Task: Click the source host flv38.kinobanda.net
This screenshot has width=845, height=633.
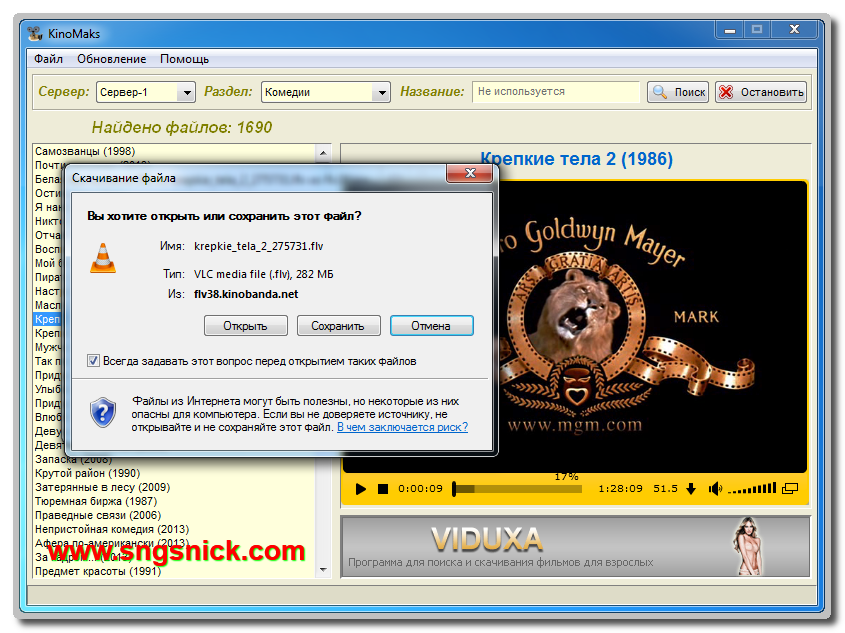Action: 246,294
